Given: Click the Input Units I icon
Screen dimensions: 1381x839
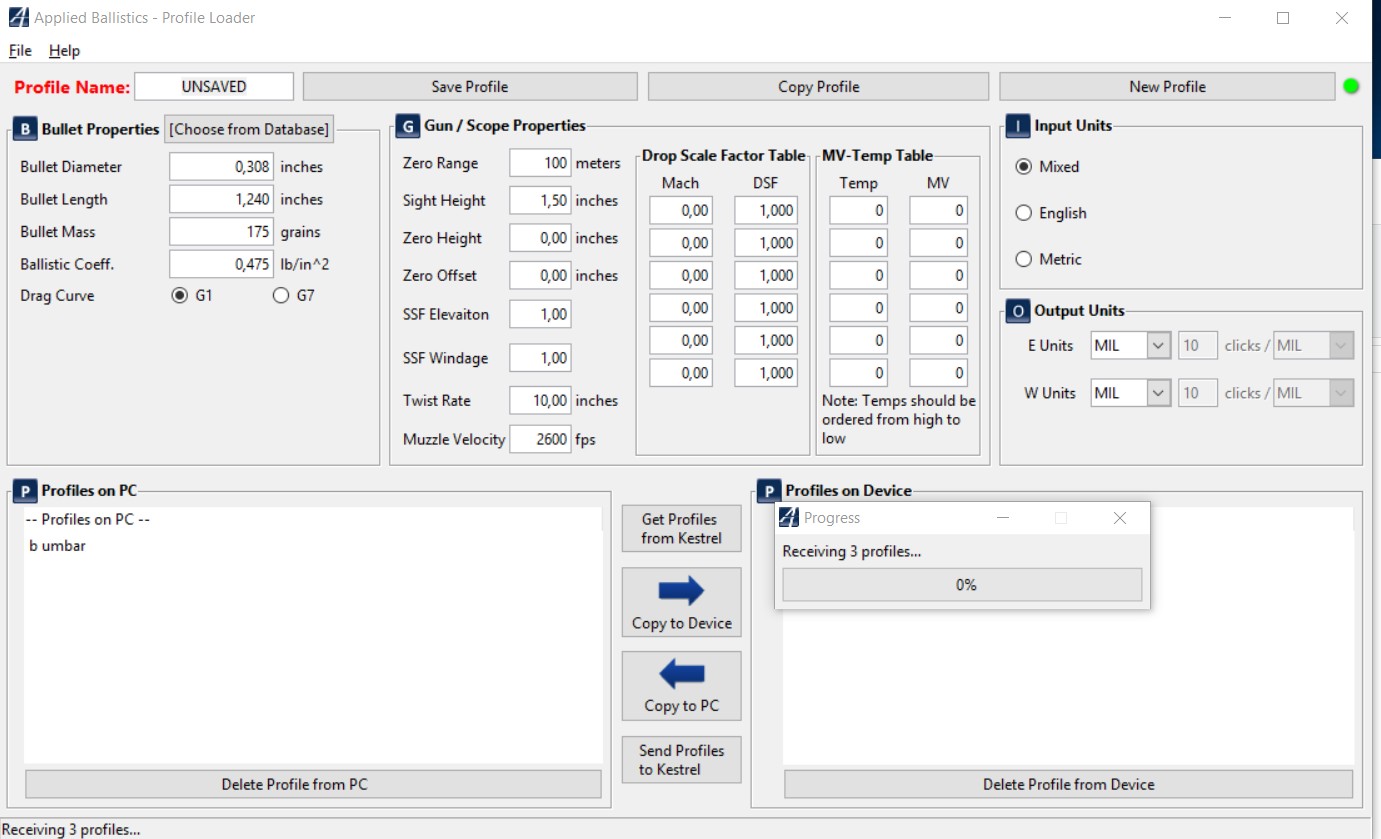Looking at the screenshot, I should [x=1017, y=126].
